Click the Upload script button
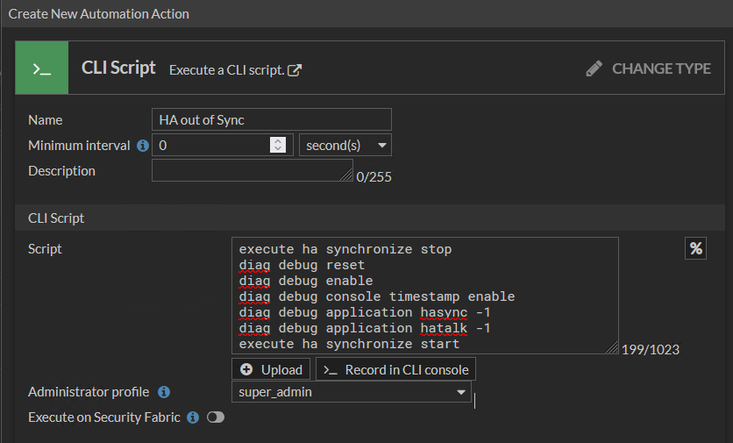The image size is (733, 443). click(x=271, y=370)
